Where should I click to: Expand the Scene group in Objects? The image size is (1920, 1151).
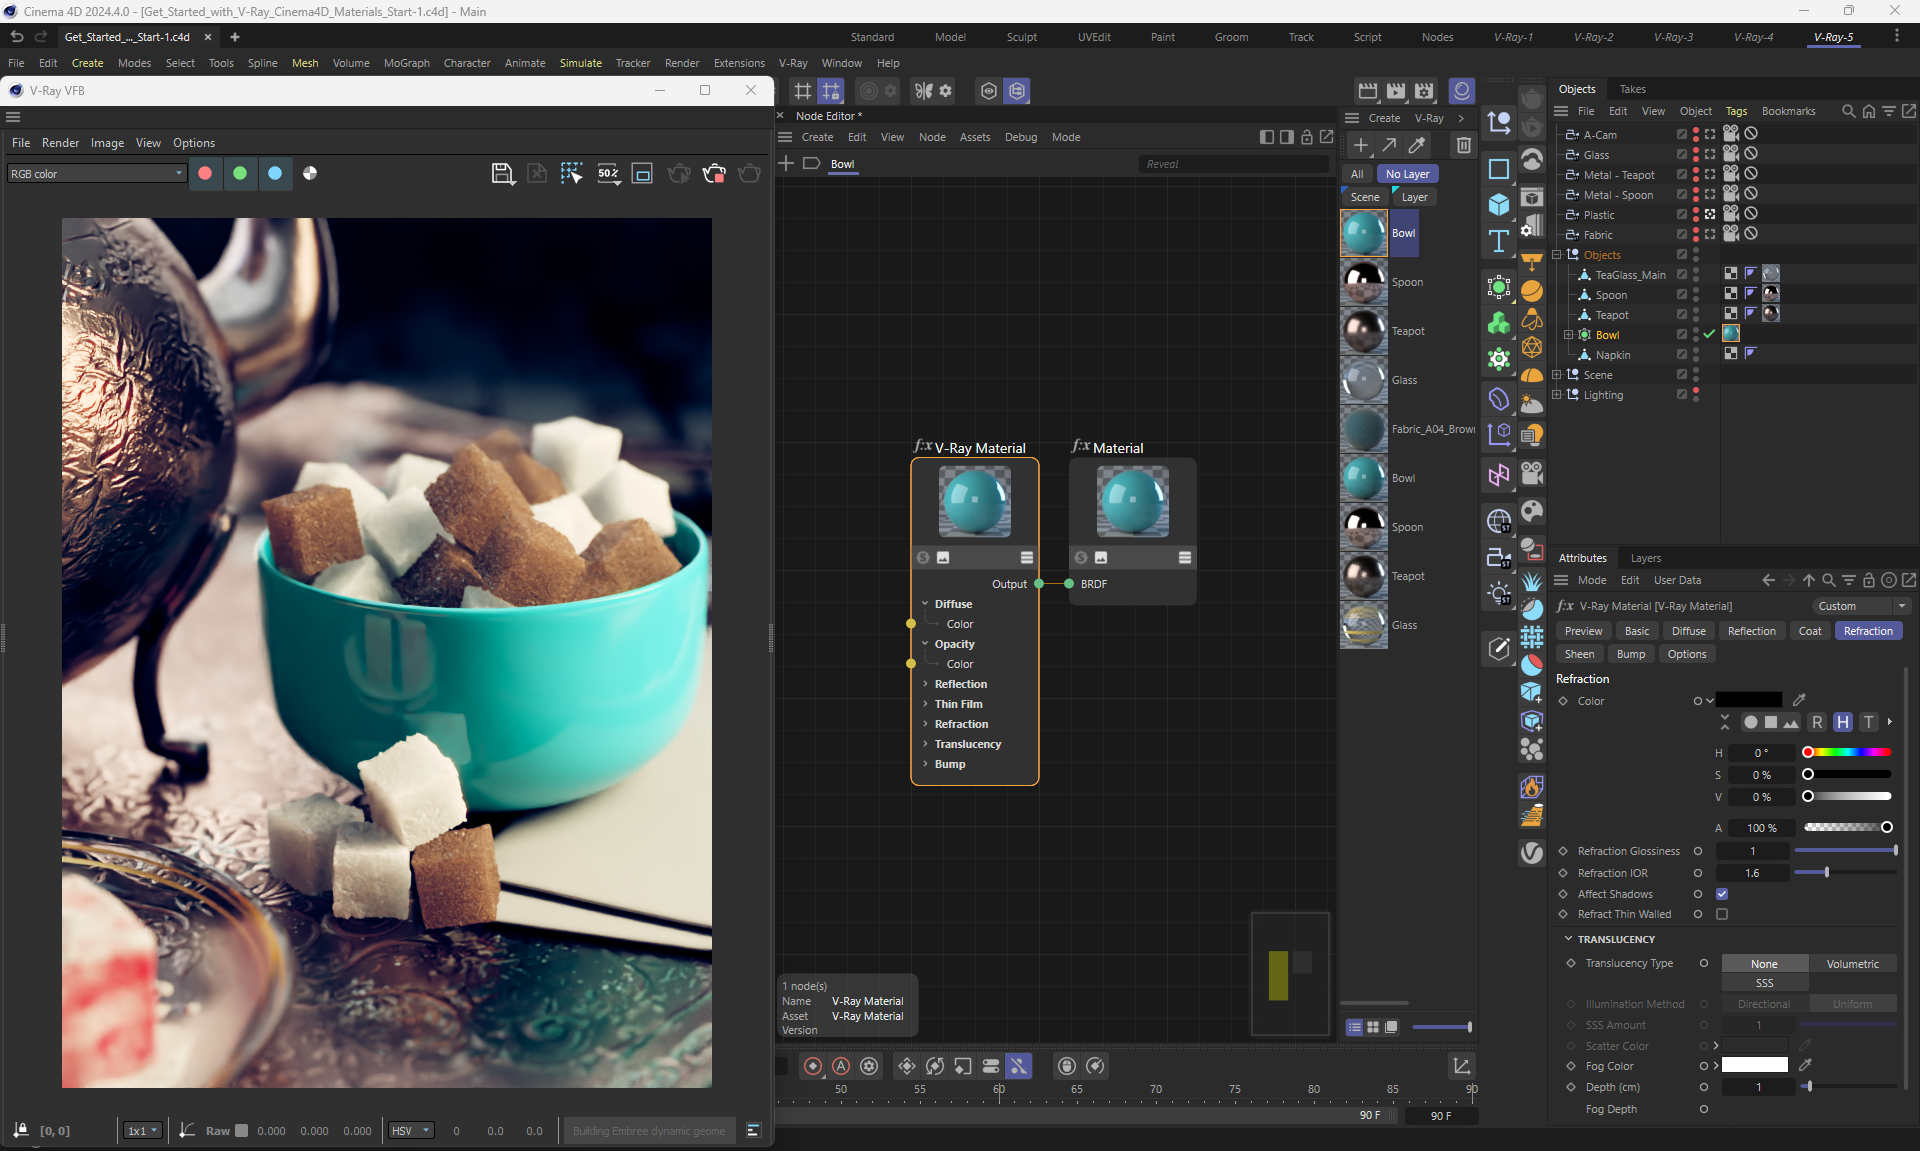point(1557,375)
